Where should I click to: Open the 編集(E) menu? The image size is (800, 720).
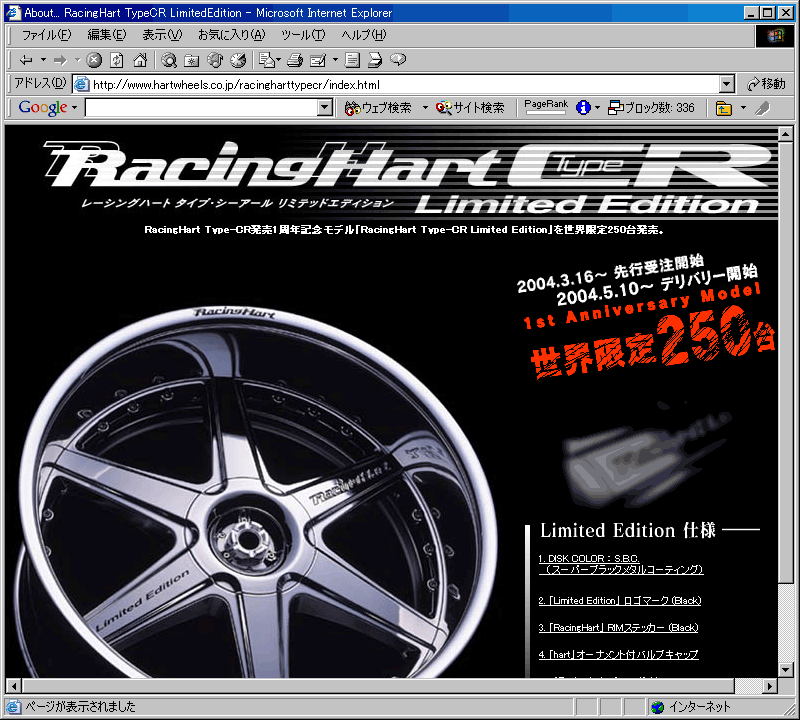[x=107, y=35]
